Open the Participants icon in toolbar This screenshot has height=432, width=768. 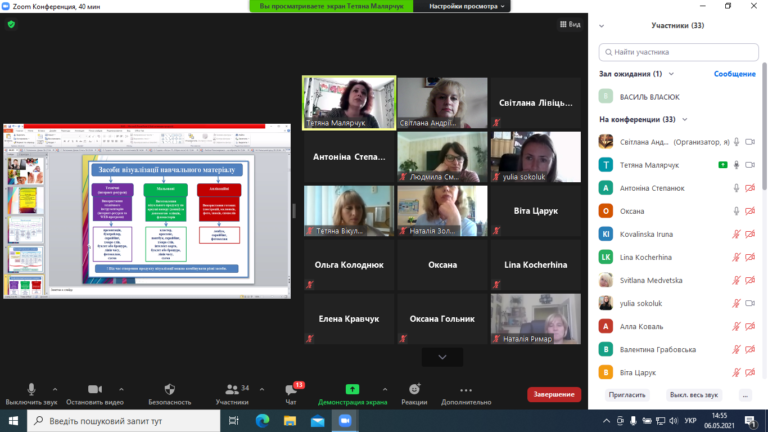232,389
